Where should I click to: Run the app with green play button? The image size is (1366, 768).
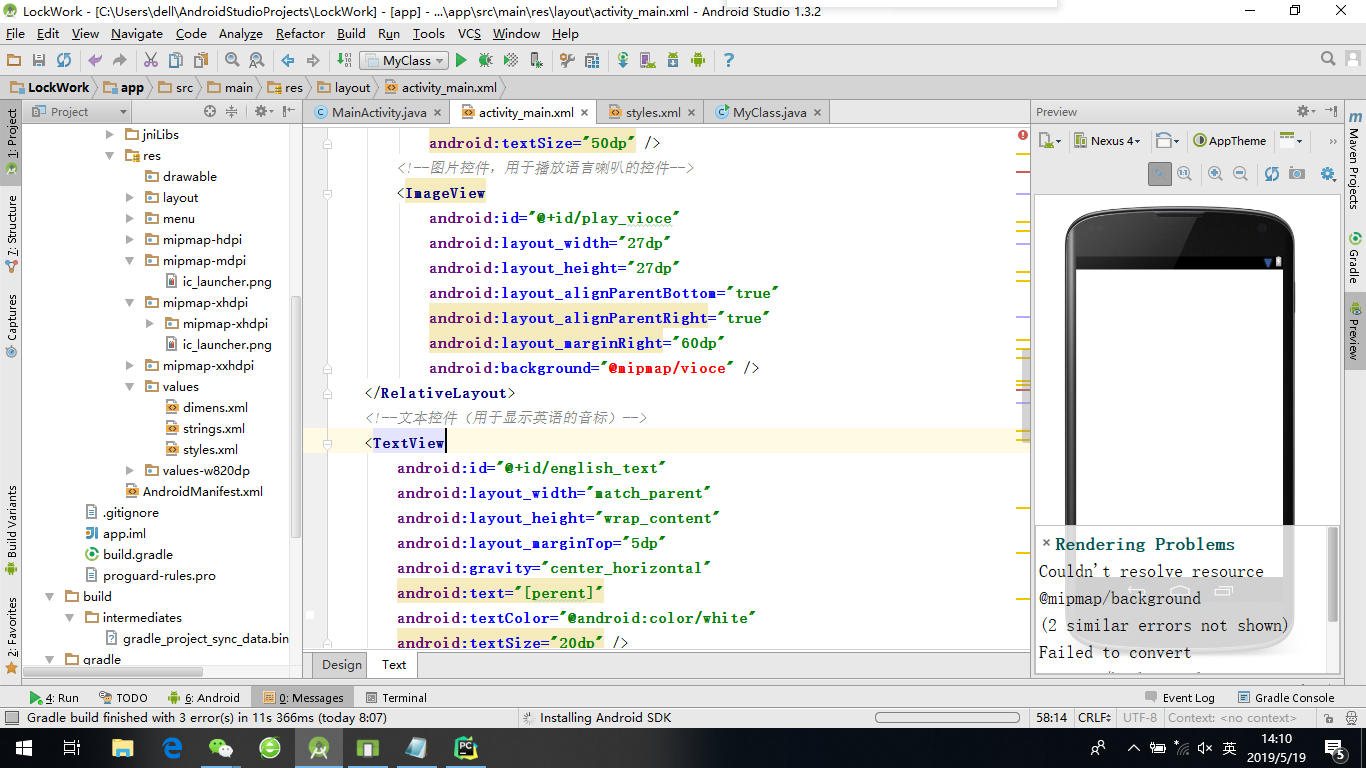[x=461, y=60]
